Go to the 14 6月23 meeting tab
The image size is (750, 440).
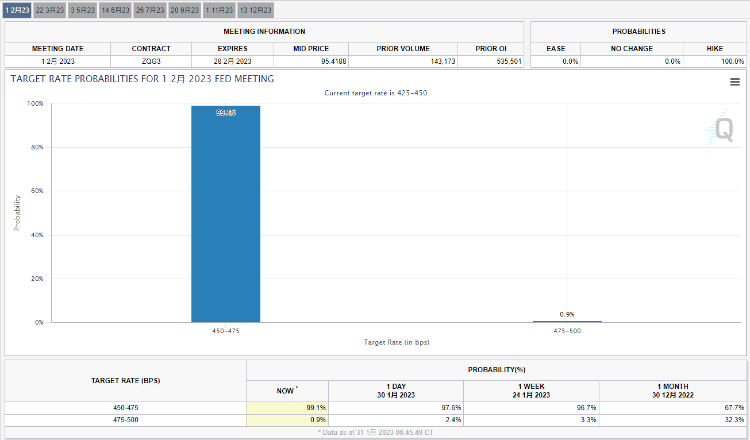116,9
